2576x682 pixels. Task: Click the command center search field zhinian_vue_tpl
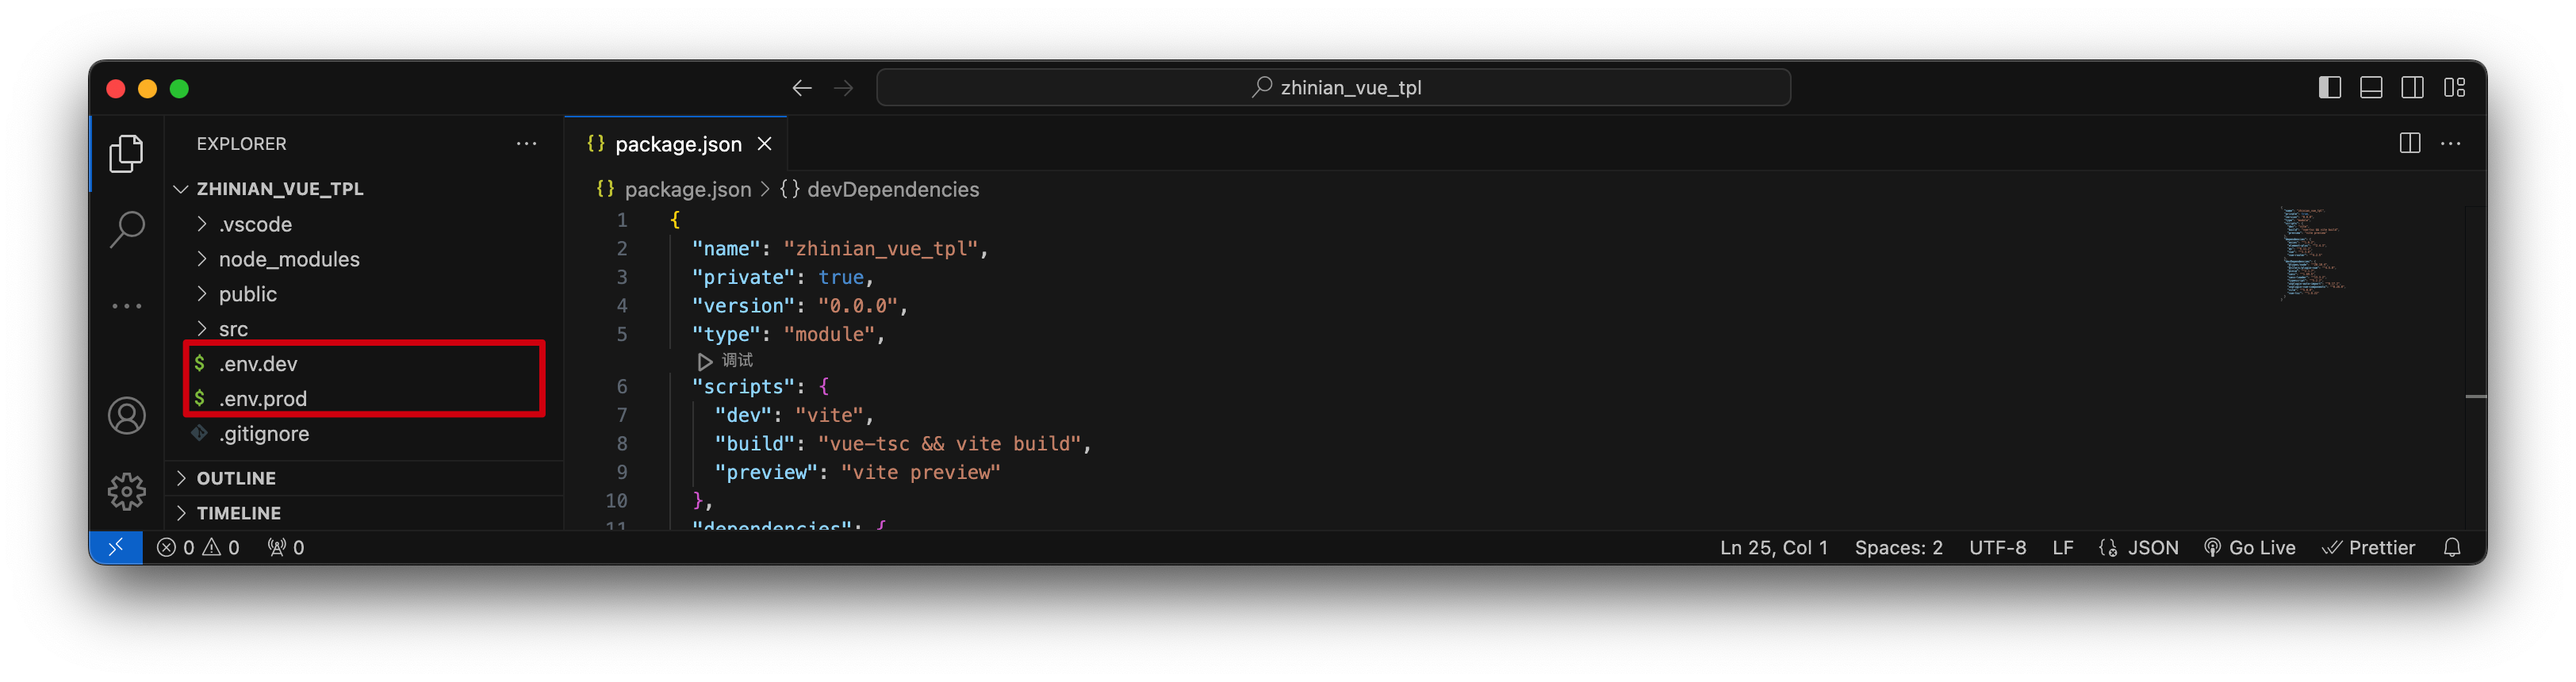click(x=1333, y=88)
